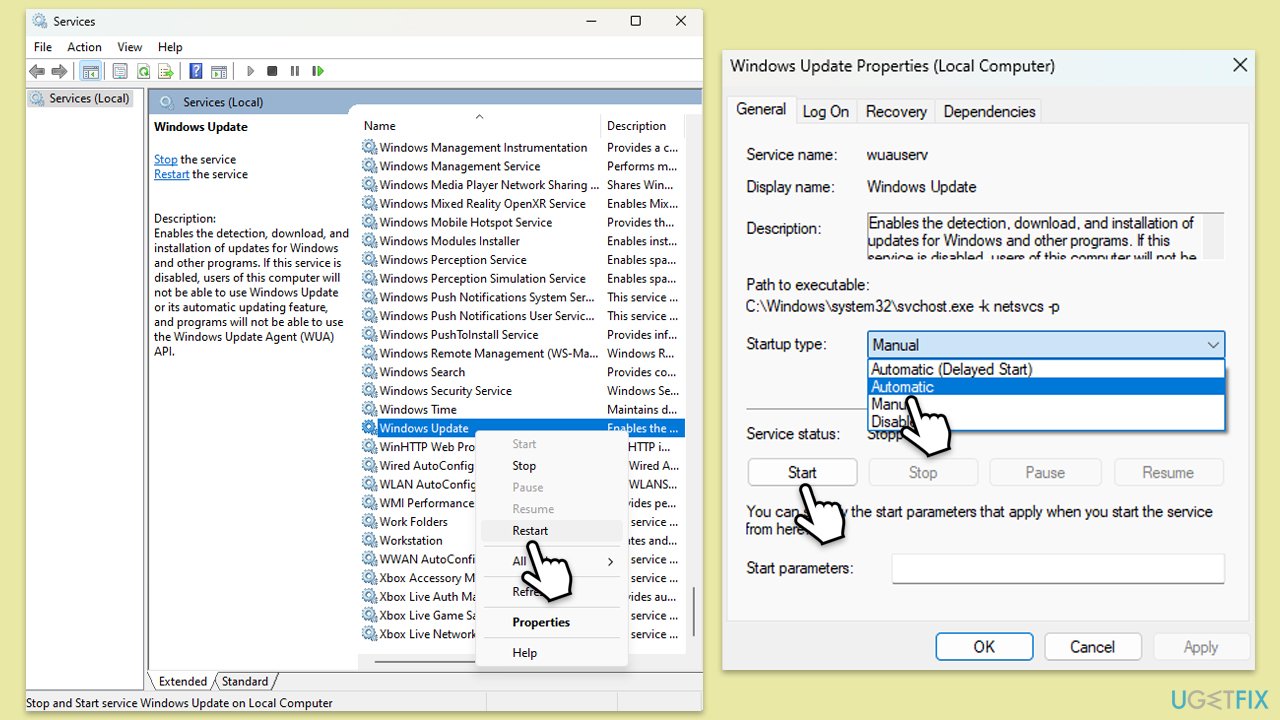This screenshot has height=720, width=1280.
Task: Click the Pause Service toolbar icon
Action: pyautogui.click(x=295, y=71)
